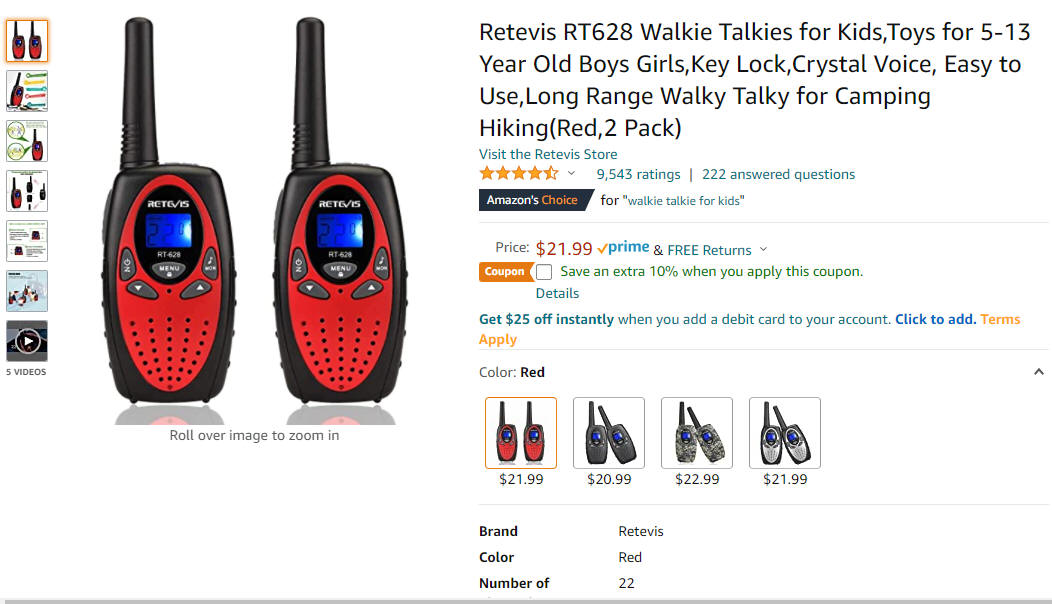Enable the 10% coupon checkbox
Viewport: 1052px width, 604px height.
coord(544,272)
